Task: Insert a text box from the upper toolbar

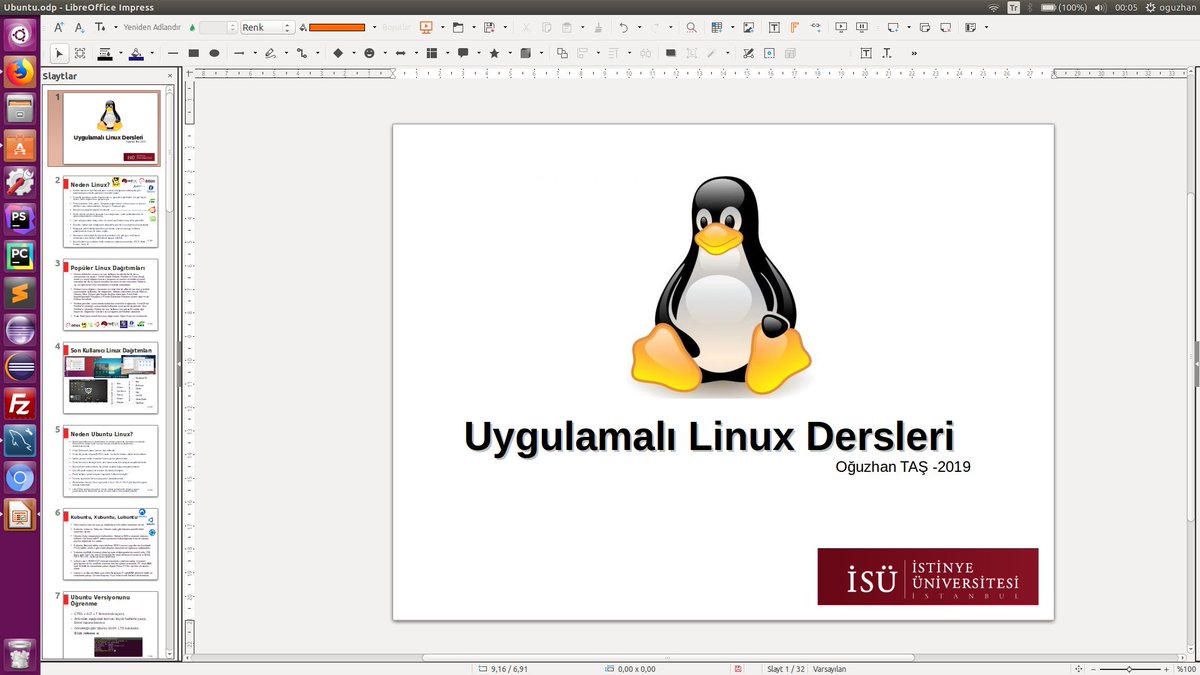Action: (x=774, y=27)
